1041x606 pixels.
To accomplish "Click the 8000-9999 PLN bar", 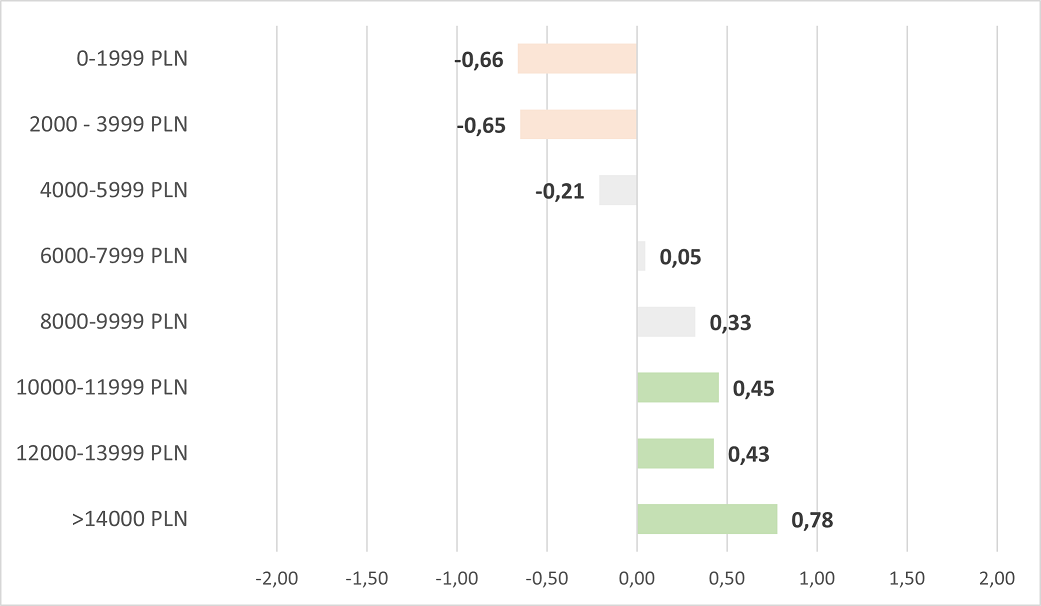I will 666,322.
